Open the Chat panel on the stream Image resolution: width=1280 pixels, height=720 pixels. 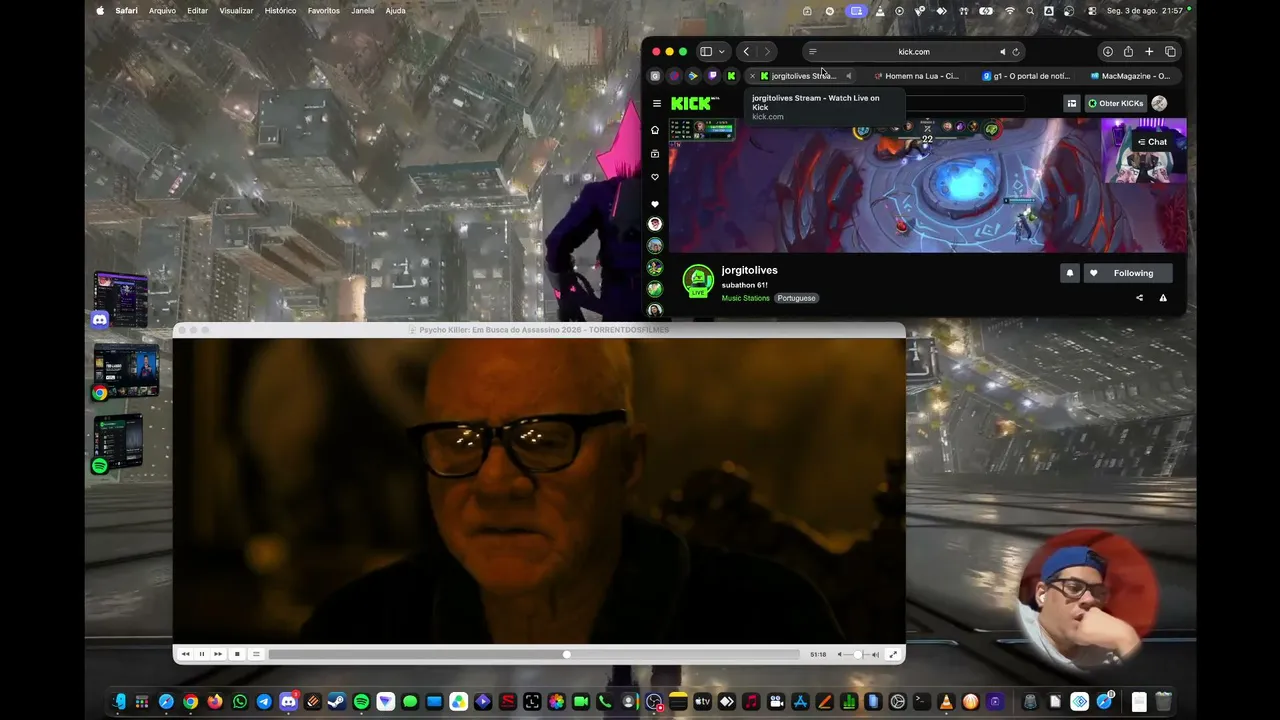coord(1152,142)
